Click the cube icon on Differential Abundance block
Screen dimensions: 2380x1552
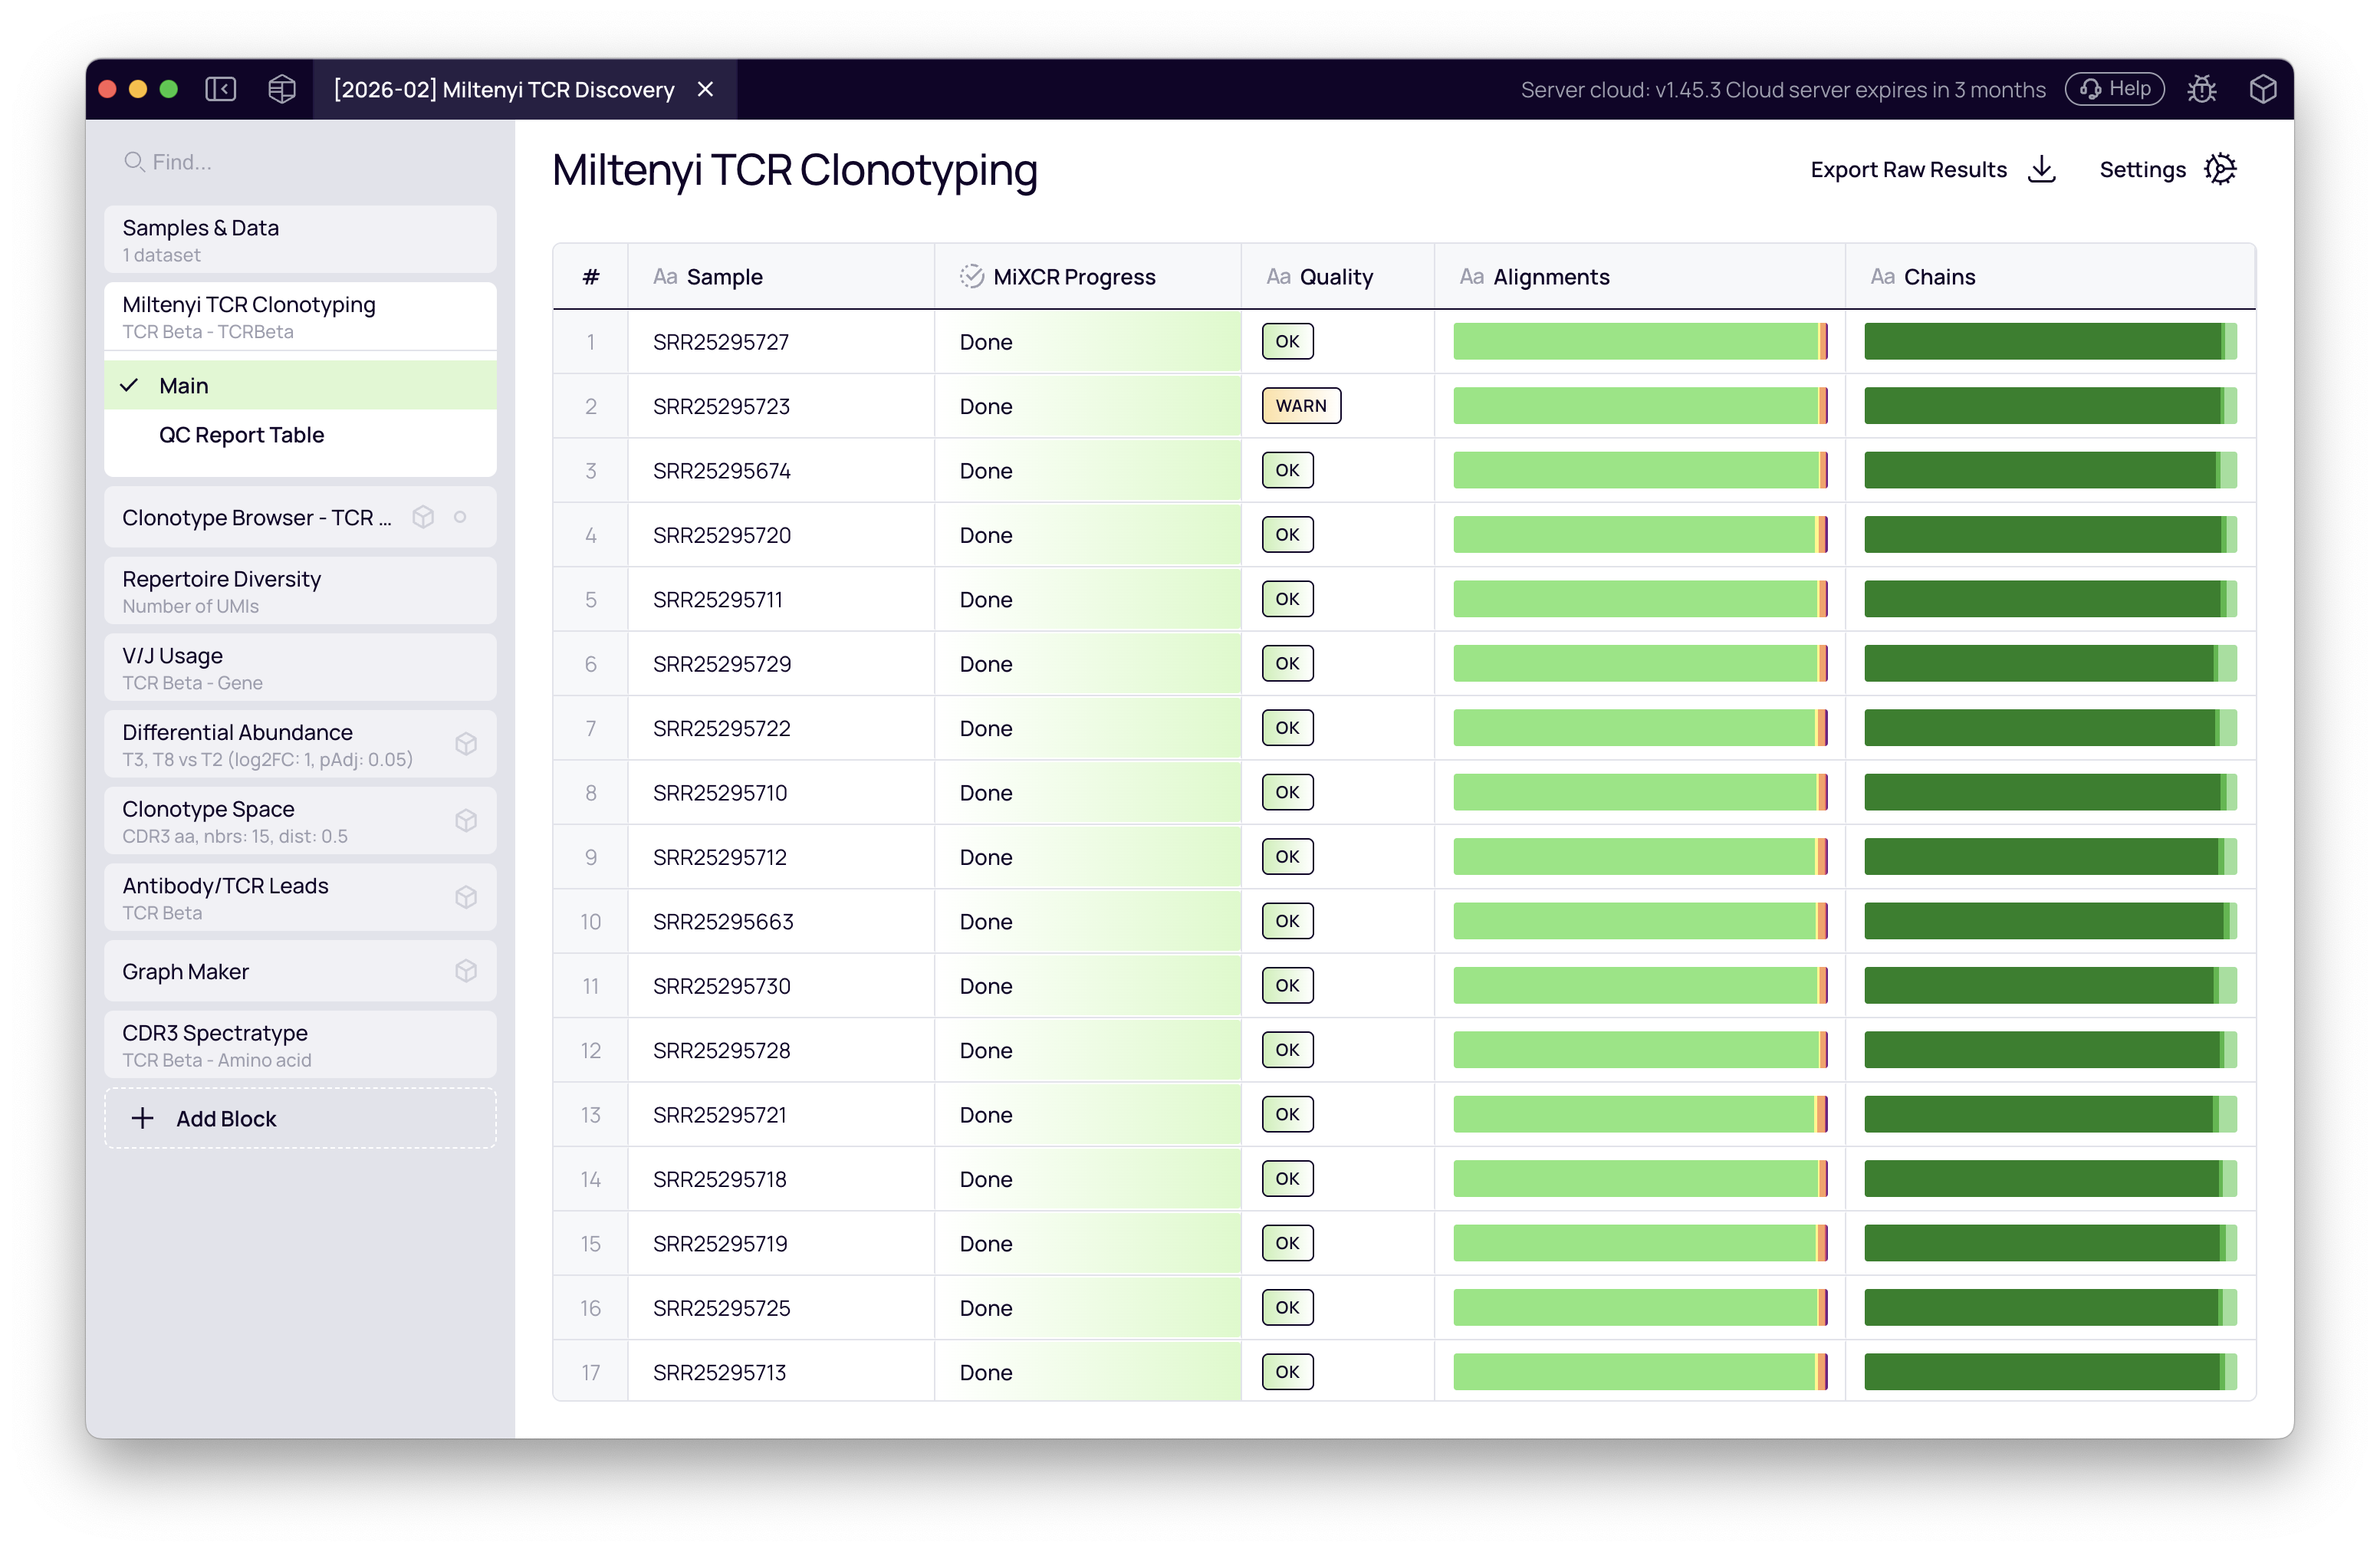pyautogui.click(x=466, y=744)
